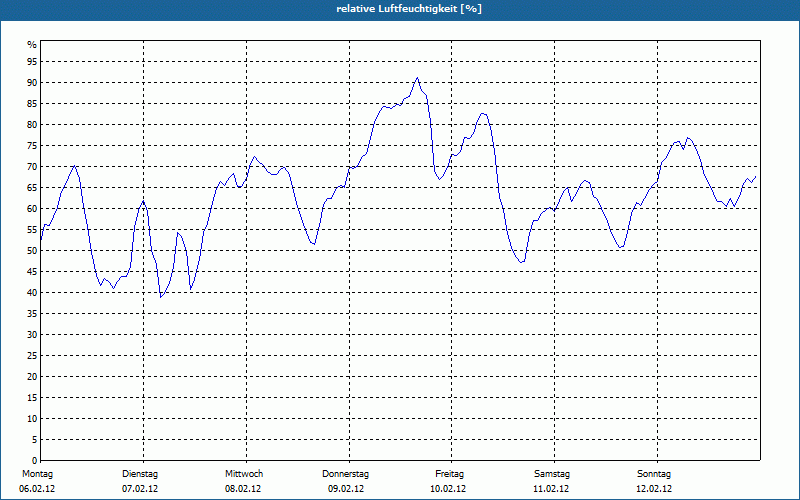Select the date 06.02.12

(x=37, y=489)
